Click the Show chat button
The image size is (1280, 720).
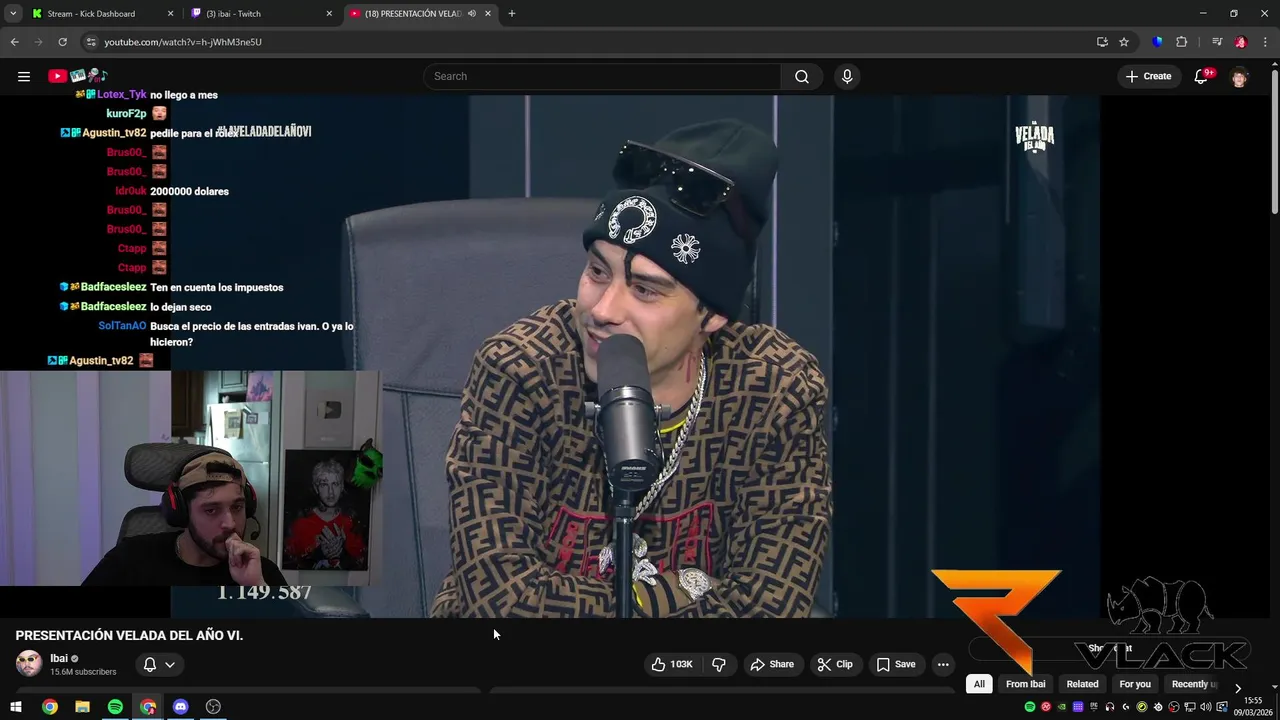[x=1110, y=648]
